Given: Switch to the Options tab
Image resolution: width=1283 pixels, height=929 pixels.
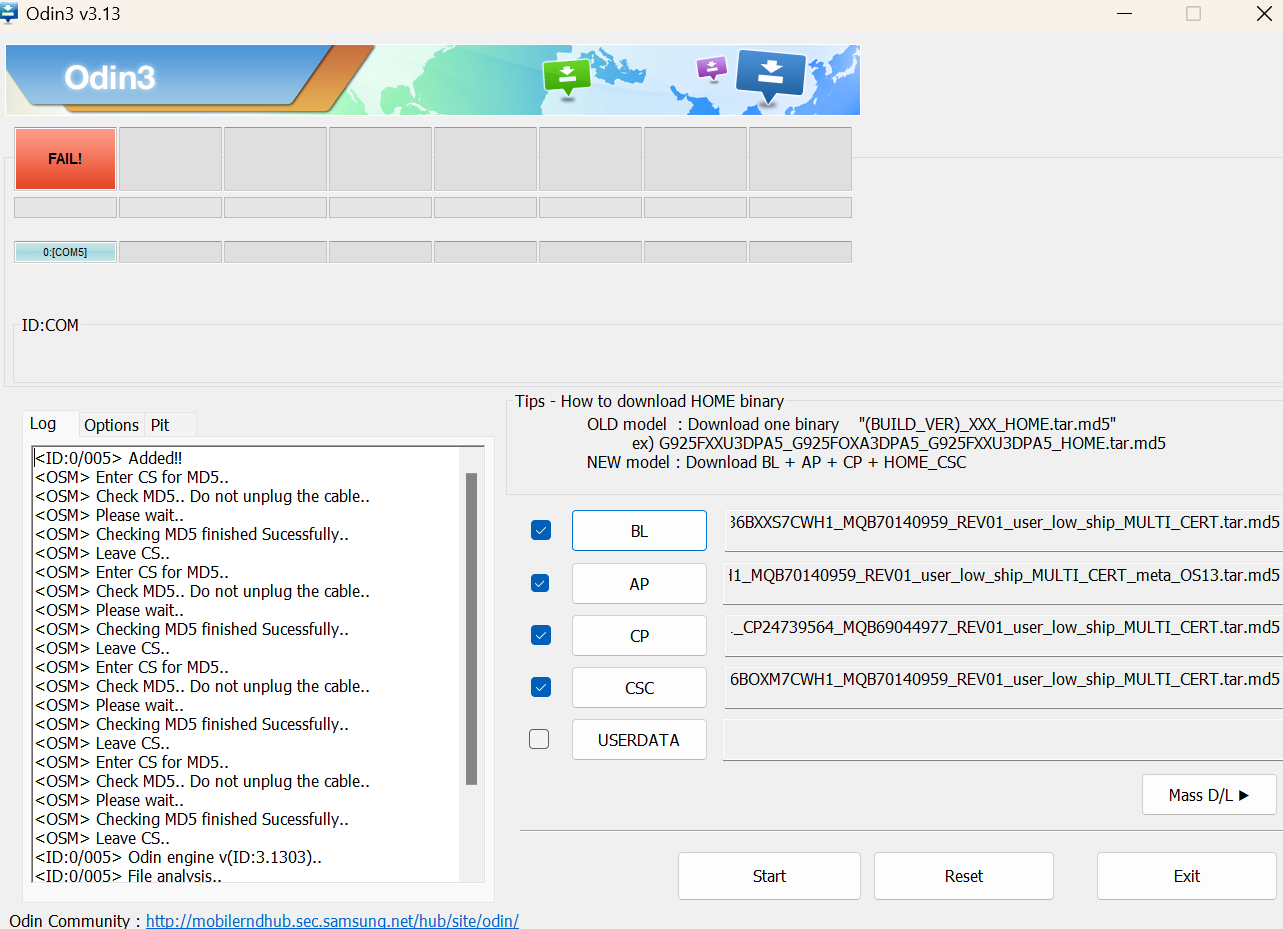Looking at the screenshot, I should click(111, 425).
